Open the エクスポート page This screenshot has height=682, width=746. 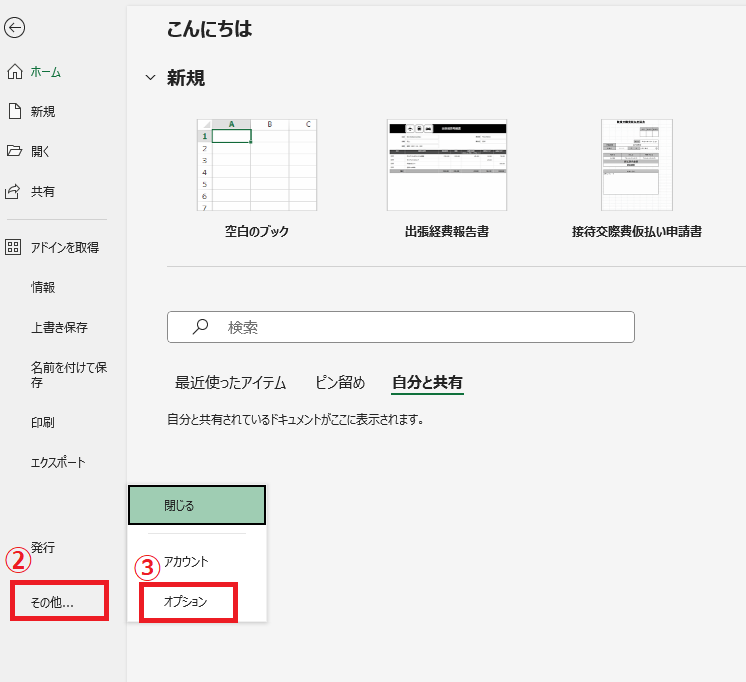[x=58, y=463]
